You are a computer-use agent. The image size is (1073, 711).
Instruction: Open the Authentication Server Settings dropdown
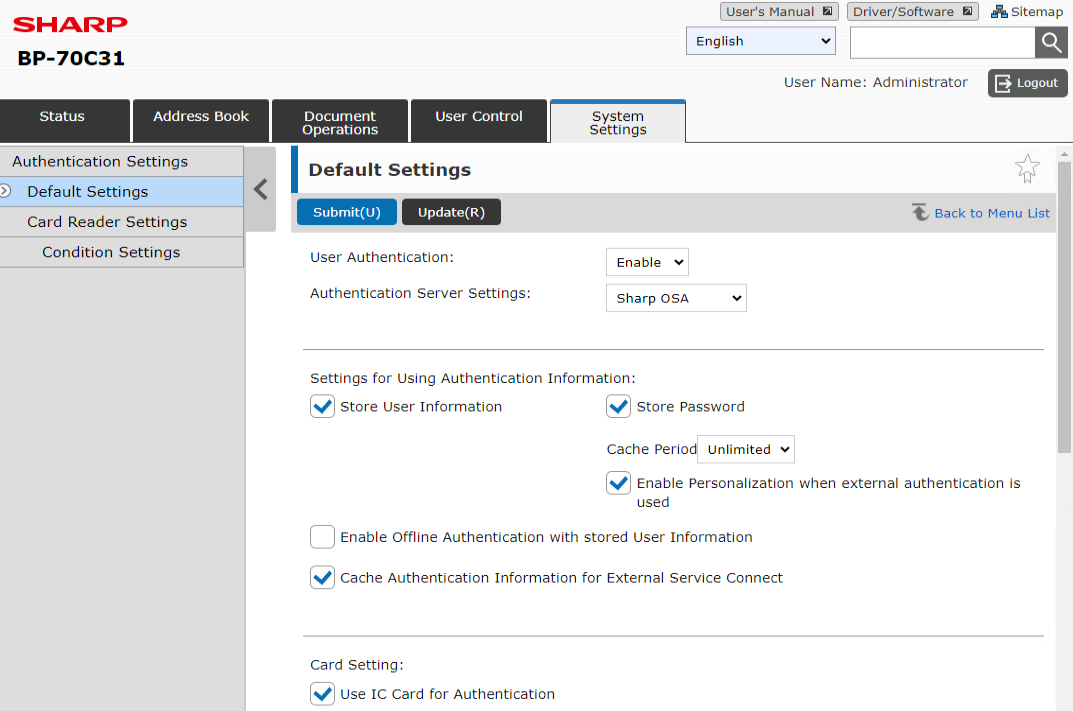click(x=675, y=297)
